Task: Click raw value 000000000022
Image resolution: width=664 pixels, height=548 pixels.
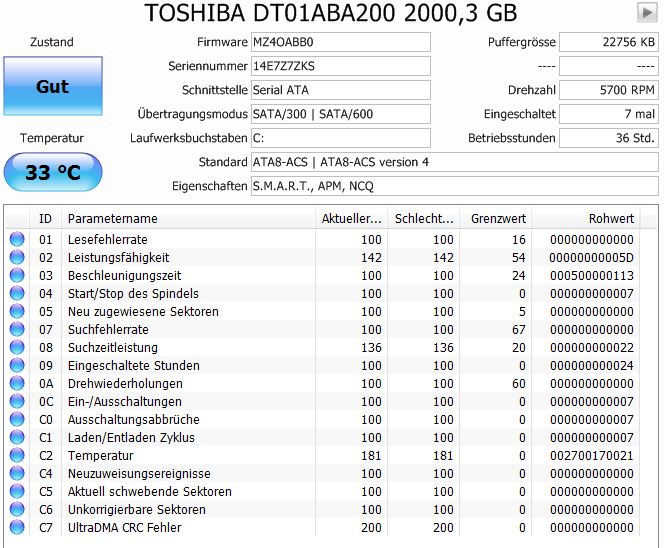Action: 592,348
